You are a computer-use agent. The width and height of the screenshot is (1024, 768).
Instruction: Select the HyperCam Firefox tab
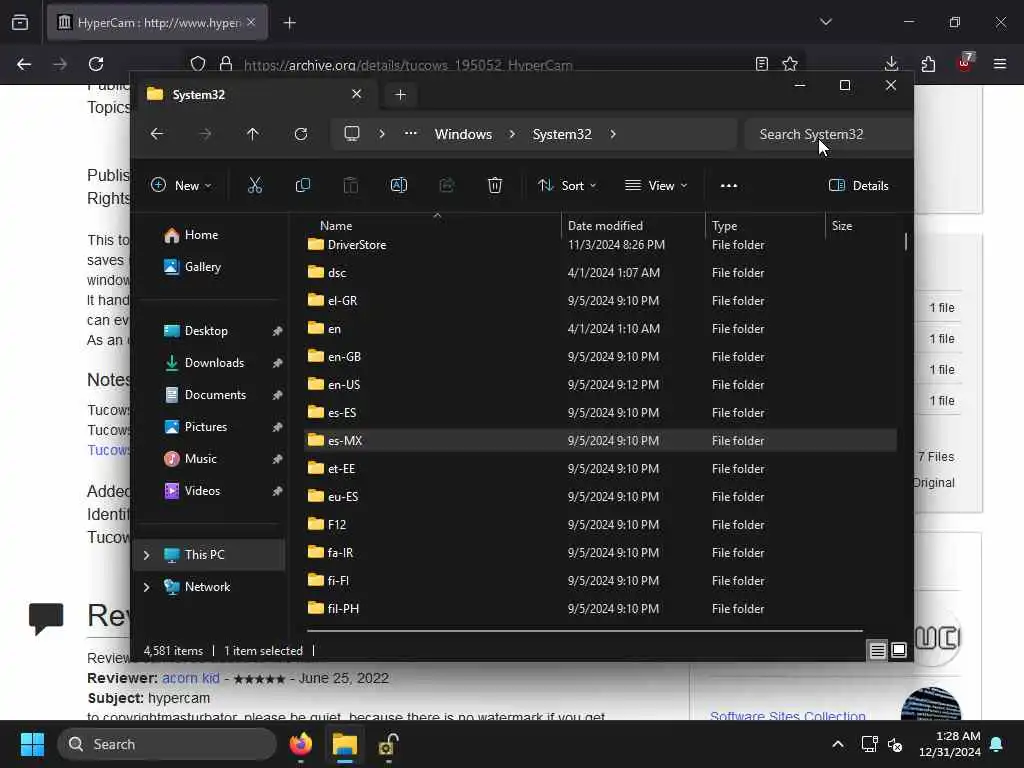[157, 22]
